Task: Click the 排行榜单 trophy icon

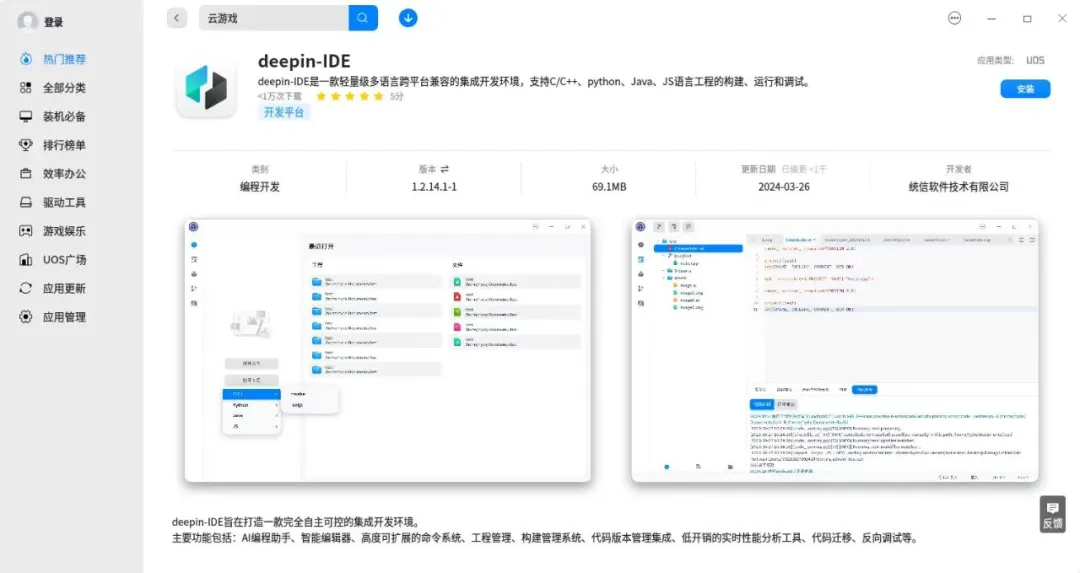Action: 25,145
